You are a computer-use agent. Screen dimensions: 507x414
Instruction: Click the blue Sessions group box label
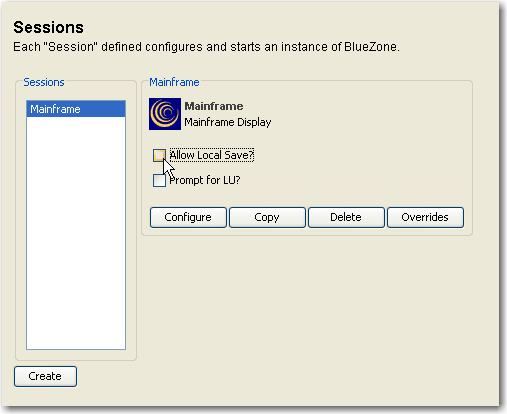[44, 82]
